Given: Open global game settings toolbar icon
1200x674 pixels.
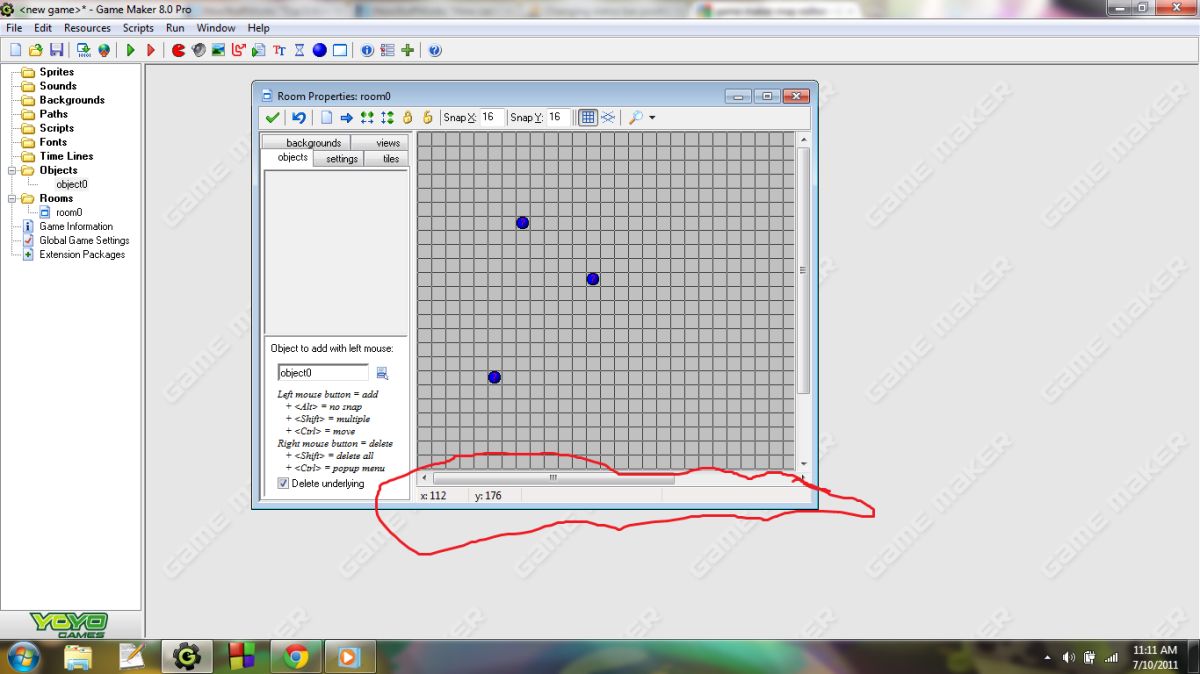Looking at the screenshot, I should (387, 50).
